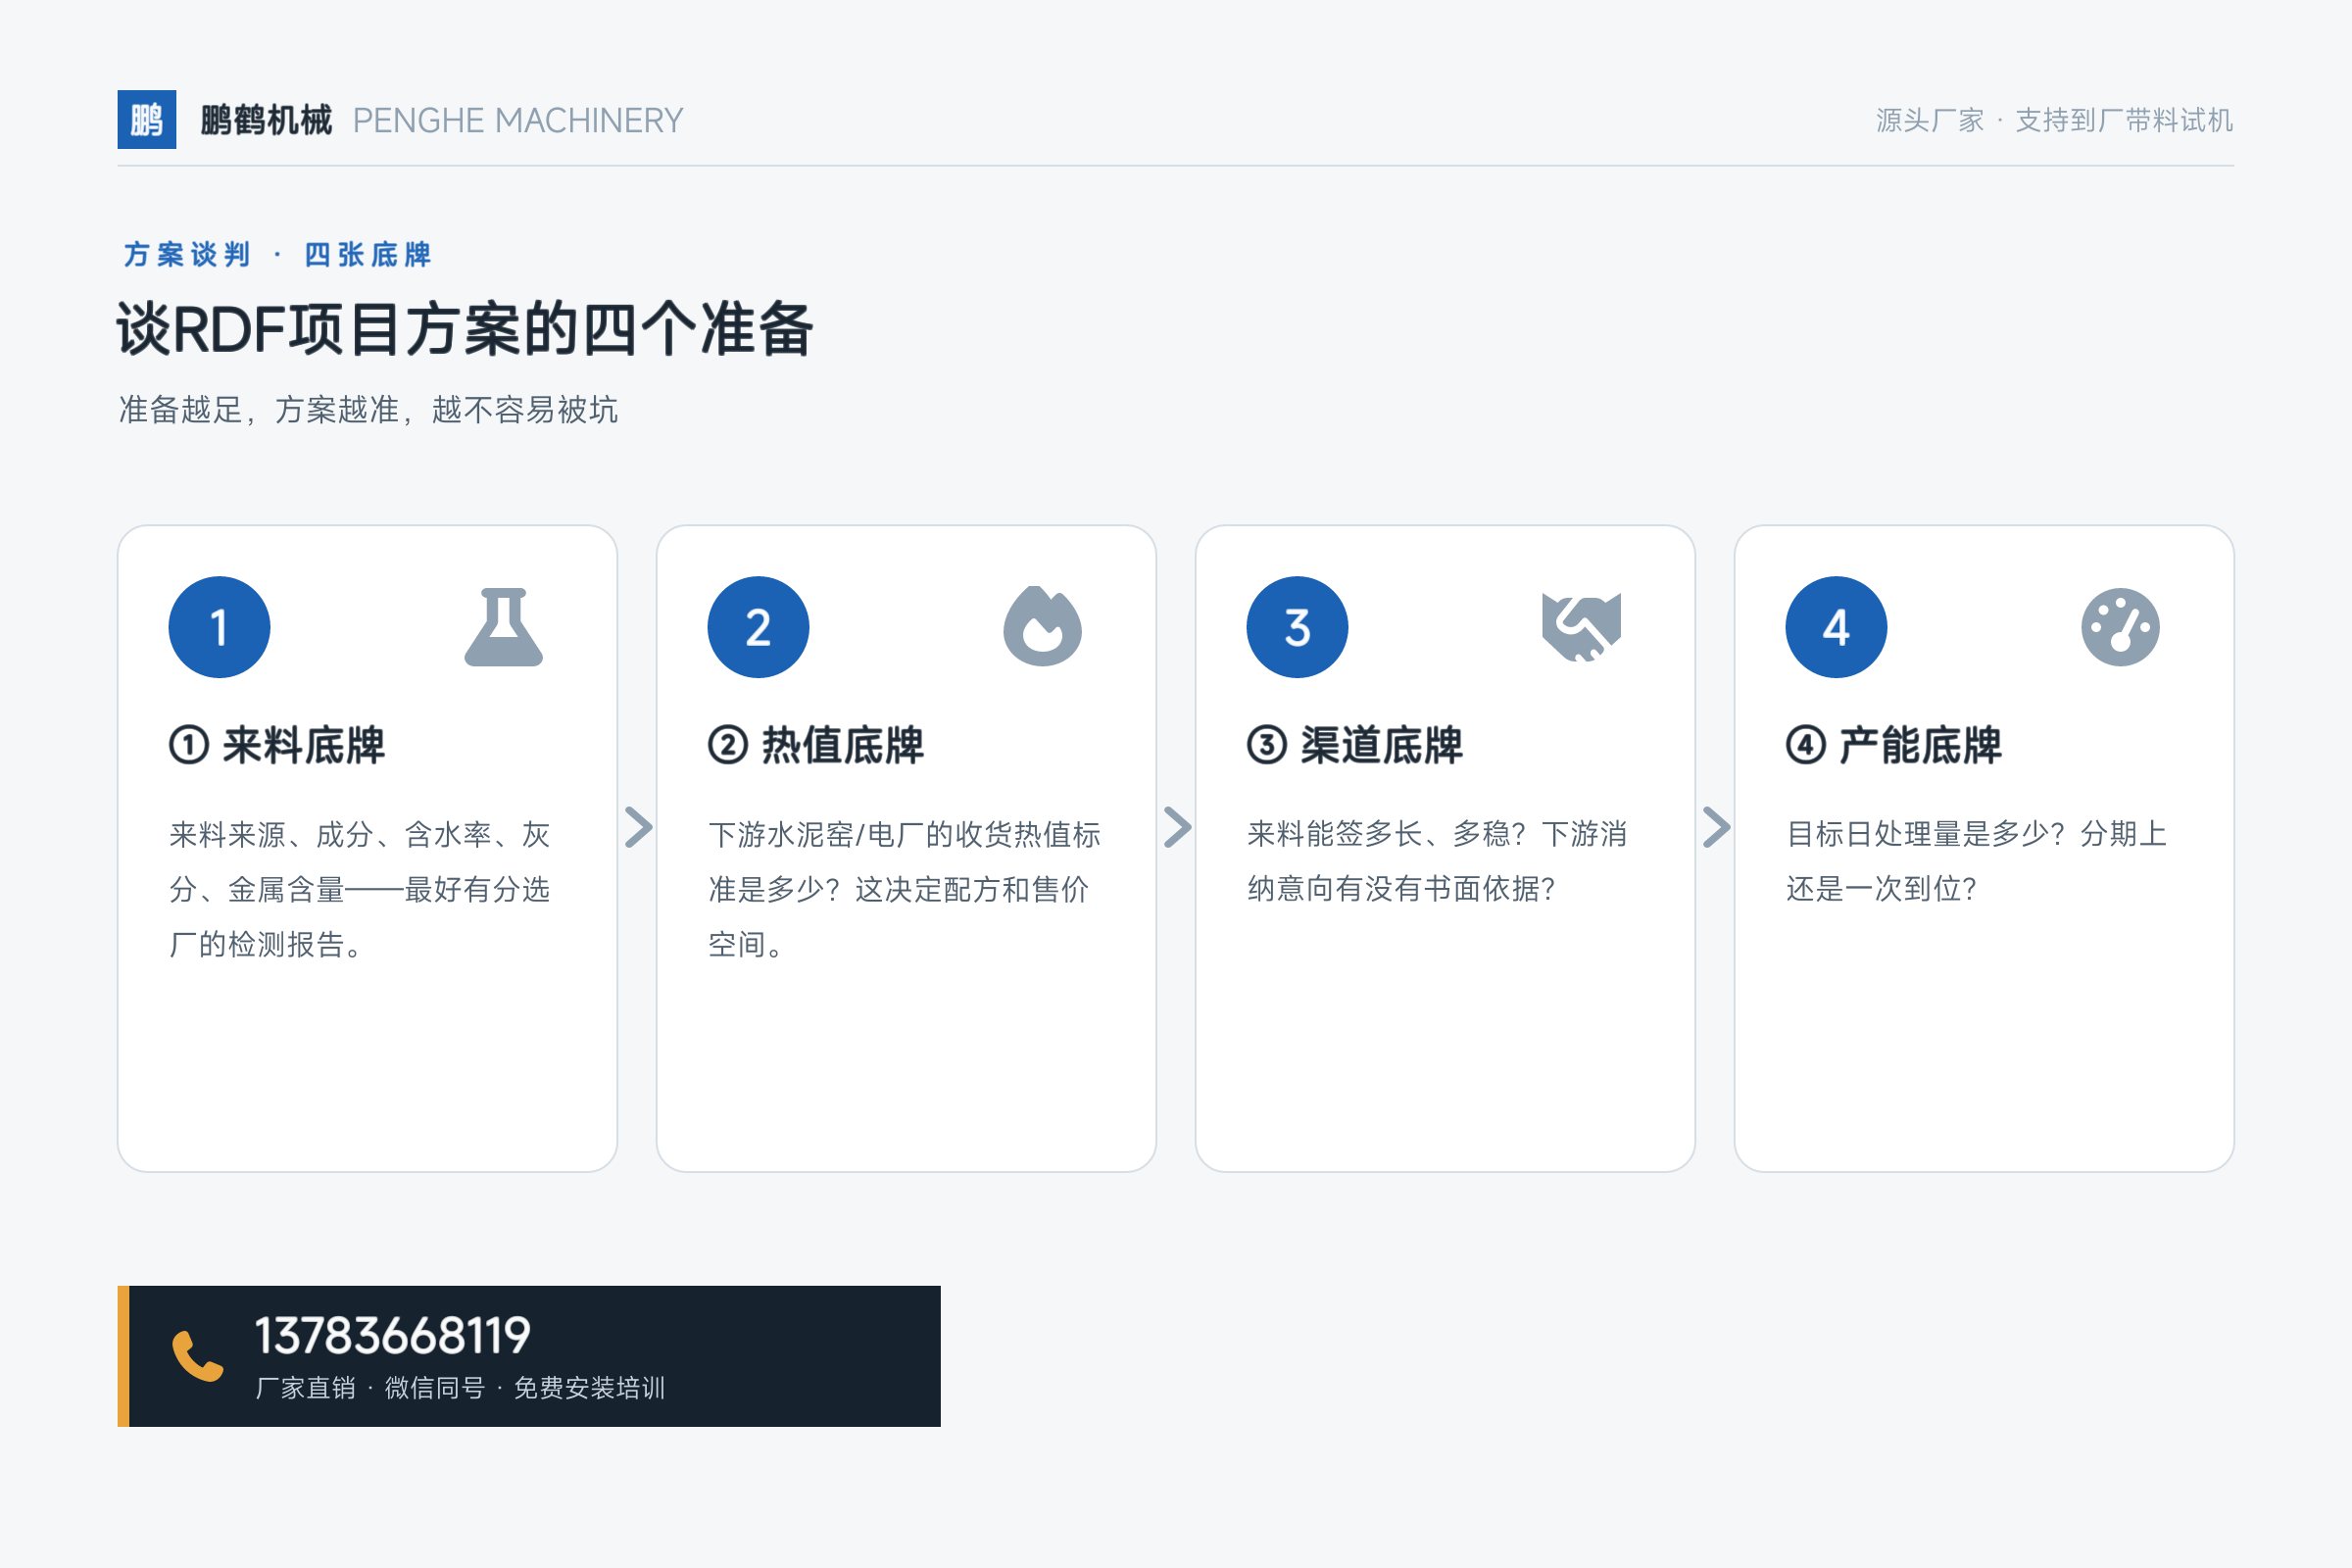Click the orange phone handset icon
This screenshot has width=2352, height=1568.
click(x=197, y=1356)
